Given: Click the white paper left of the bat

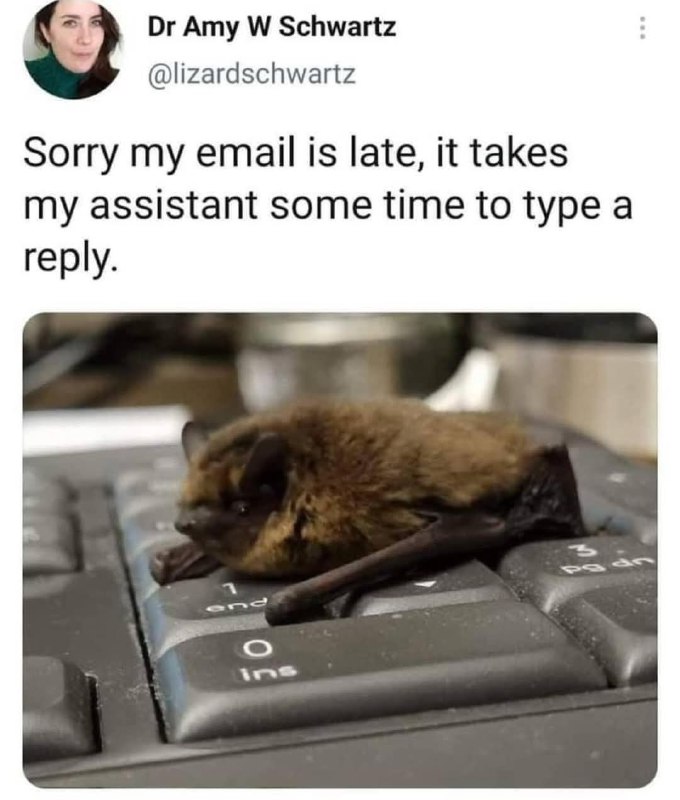Looking at the screenshot, I should [x=102, y=429].
